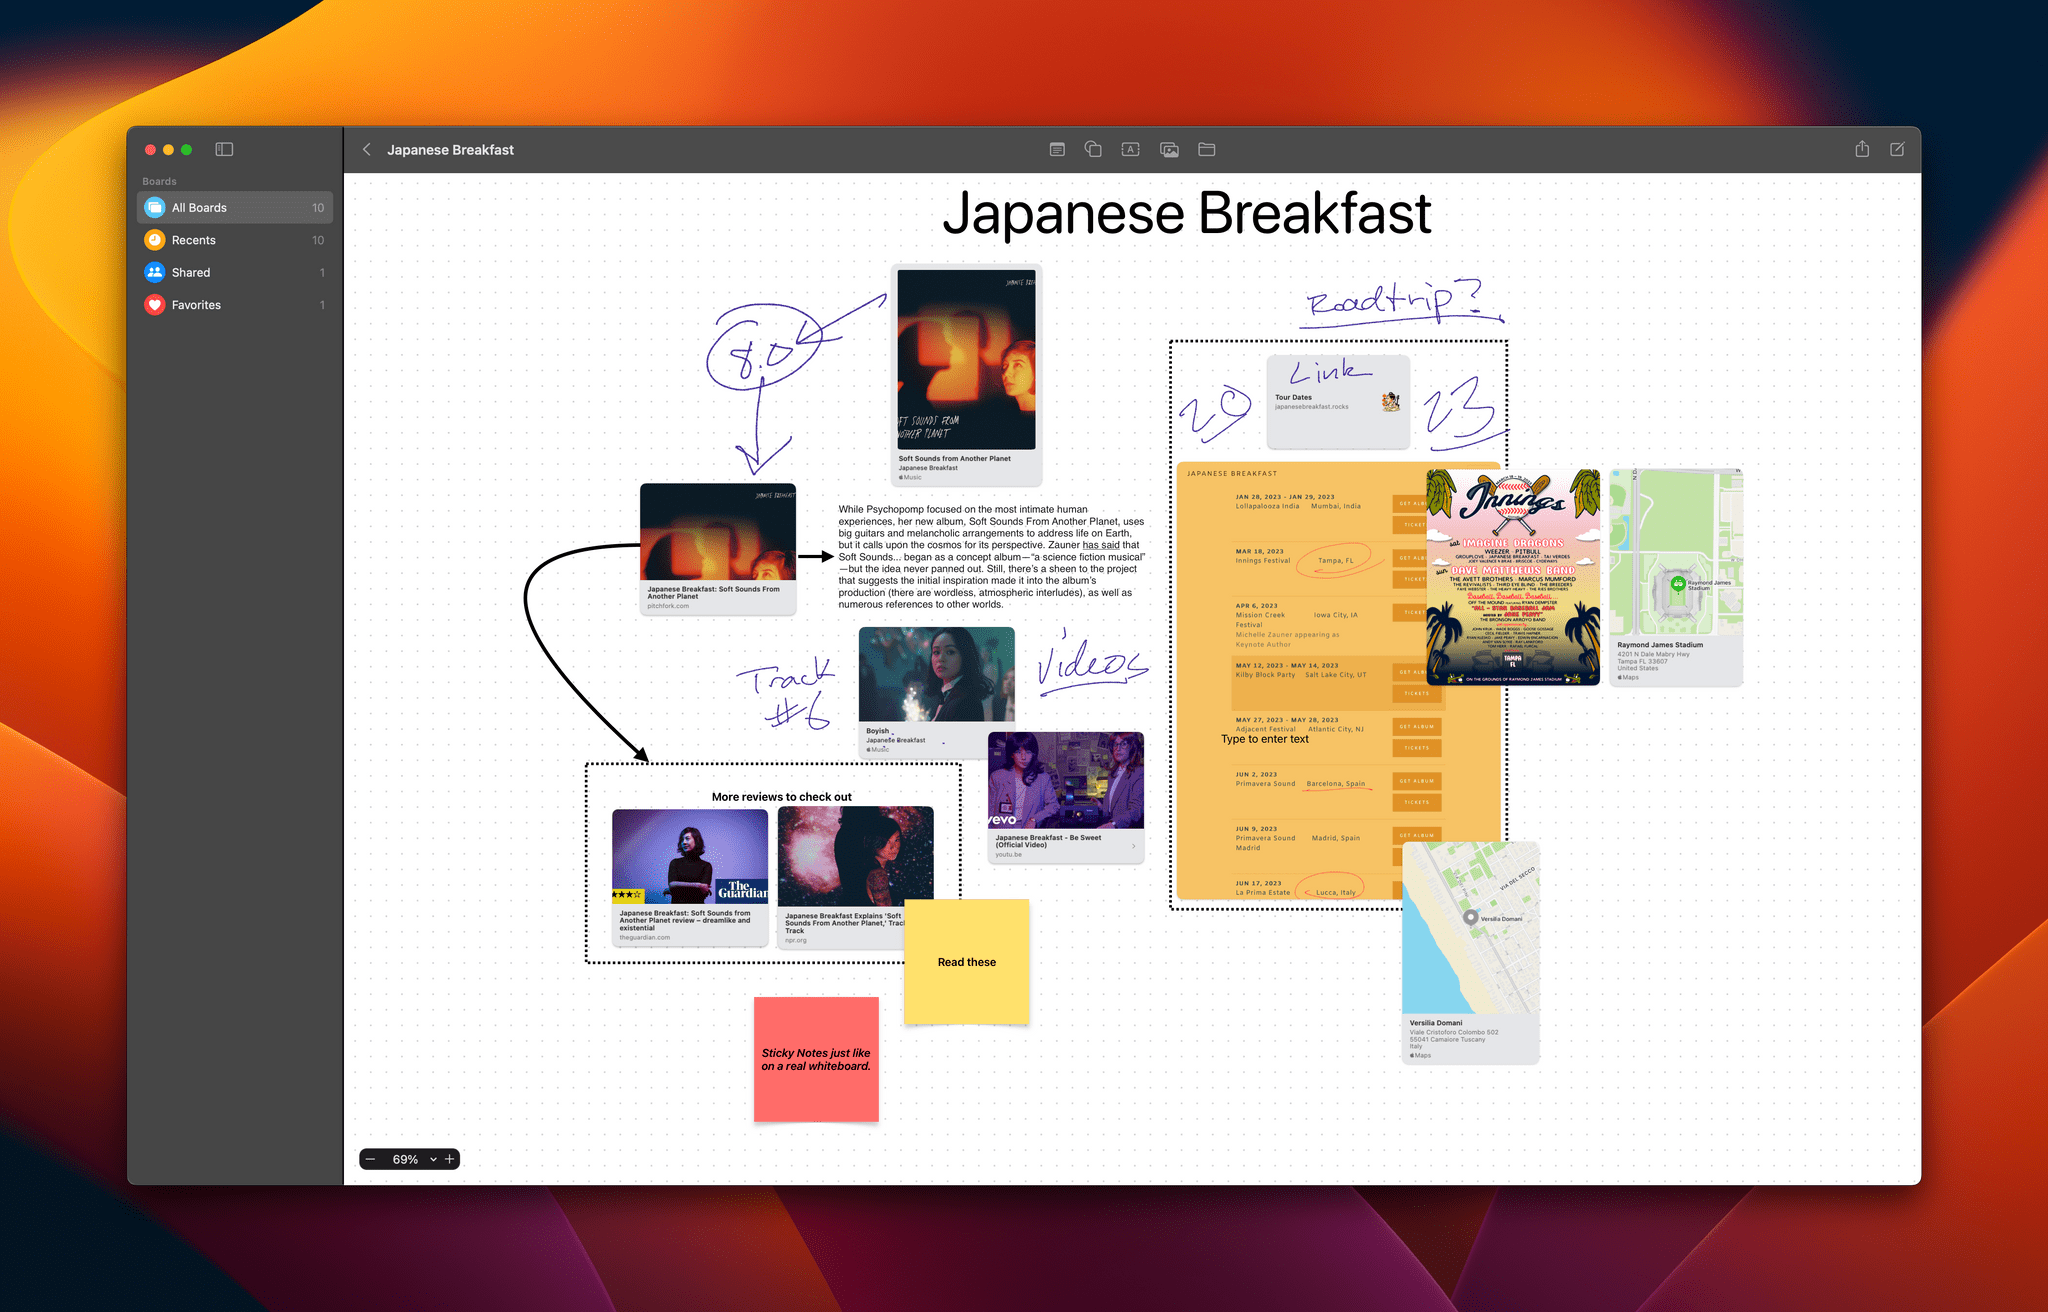Image resolution: width=2048 pixels, height=1312 pixels.
Task: Select the red Sticky Notes sticky note
Action: point(816,1059)
